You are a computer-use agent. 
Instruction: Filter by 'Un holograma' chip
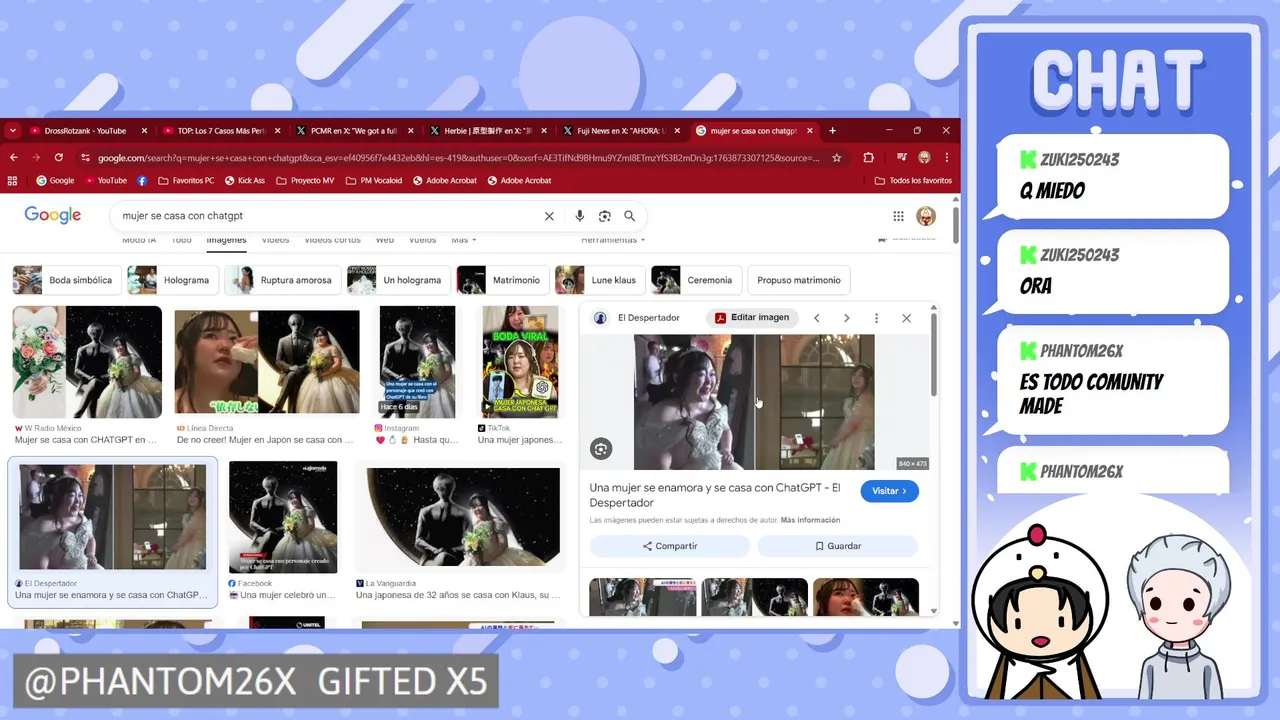click(398, 280)
